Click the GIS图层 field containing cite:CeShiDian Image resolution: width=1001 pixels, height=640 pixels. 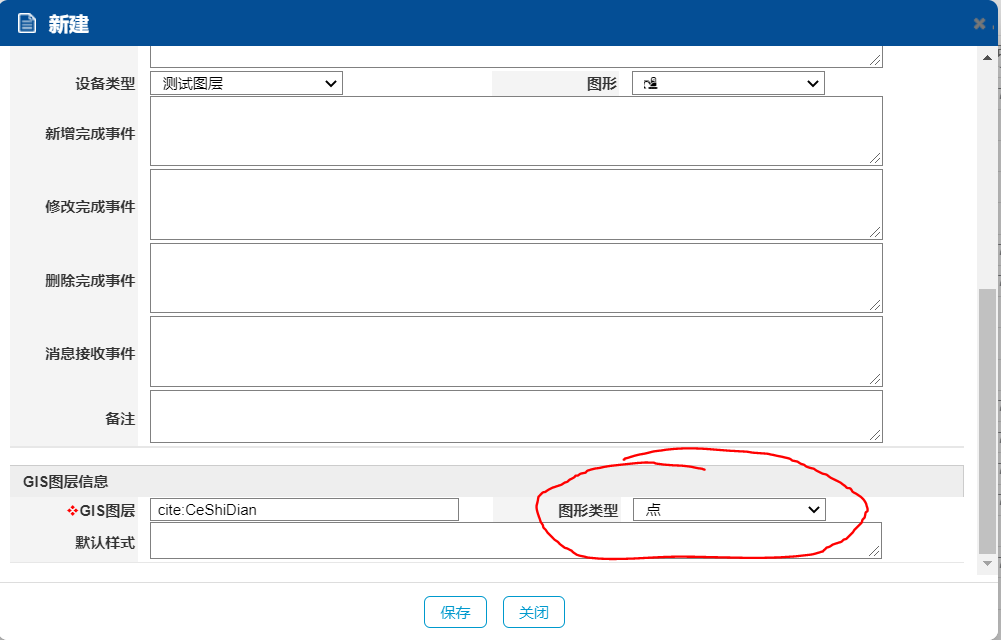304,510
